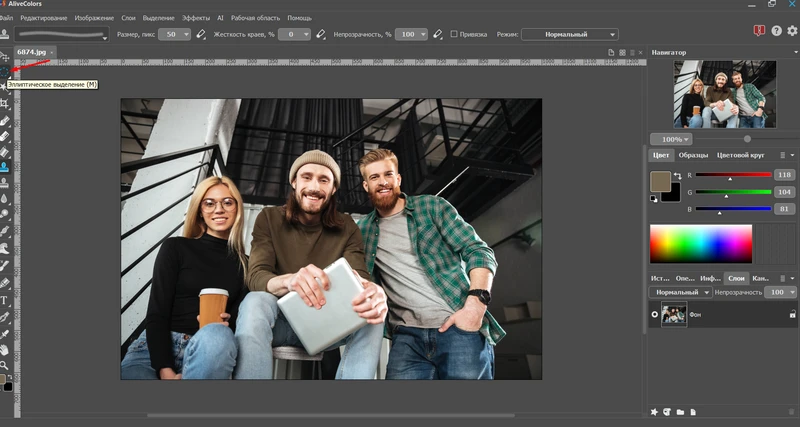Select the droplet-shaped Blur tool
This screenshot has height=427, width=800.
tap(4, 198)
